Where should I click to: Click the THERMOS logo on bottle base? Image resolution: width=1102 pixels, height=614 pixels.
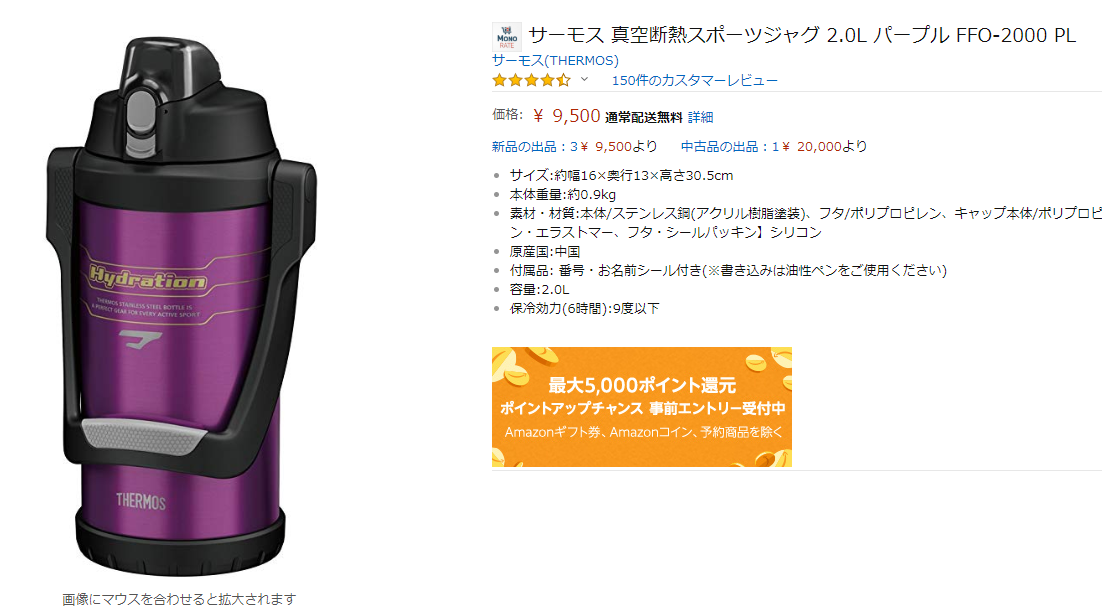point(141,501)
